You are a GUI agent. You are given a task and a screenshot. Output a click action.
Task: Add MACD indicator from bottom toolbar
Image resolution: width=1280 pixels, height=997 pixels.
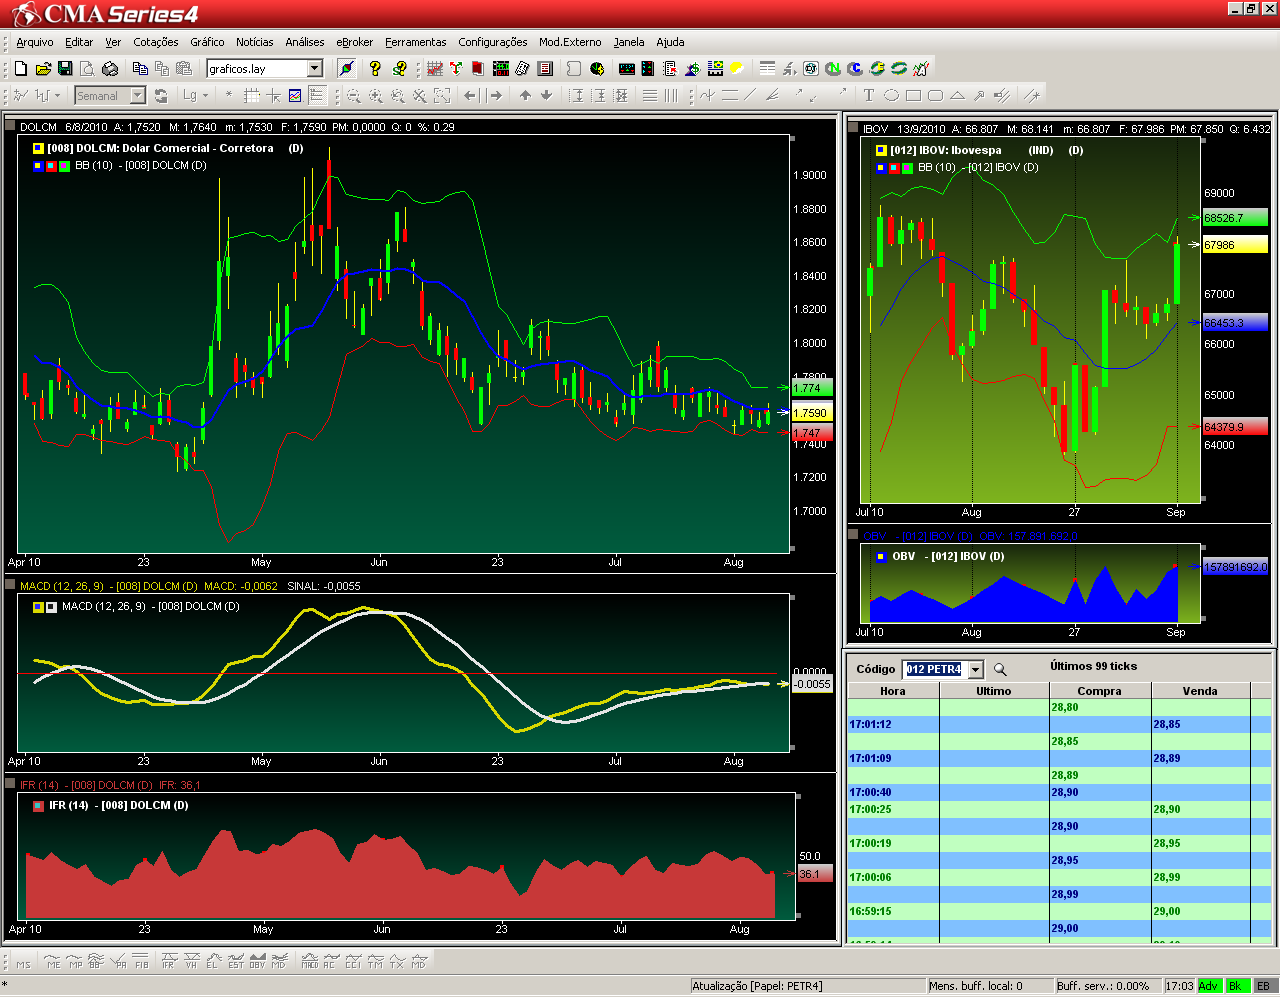pos(310,963)
